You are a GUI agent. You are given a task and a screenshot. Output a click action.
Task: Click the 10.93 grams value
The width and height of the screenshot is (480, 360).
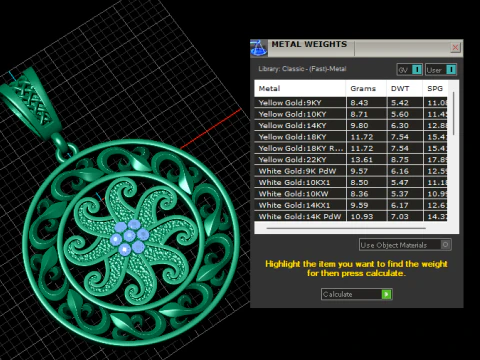(361, 217)
